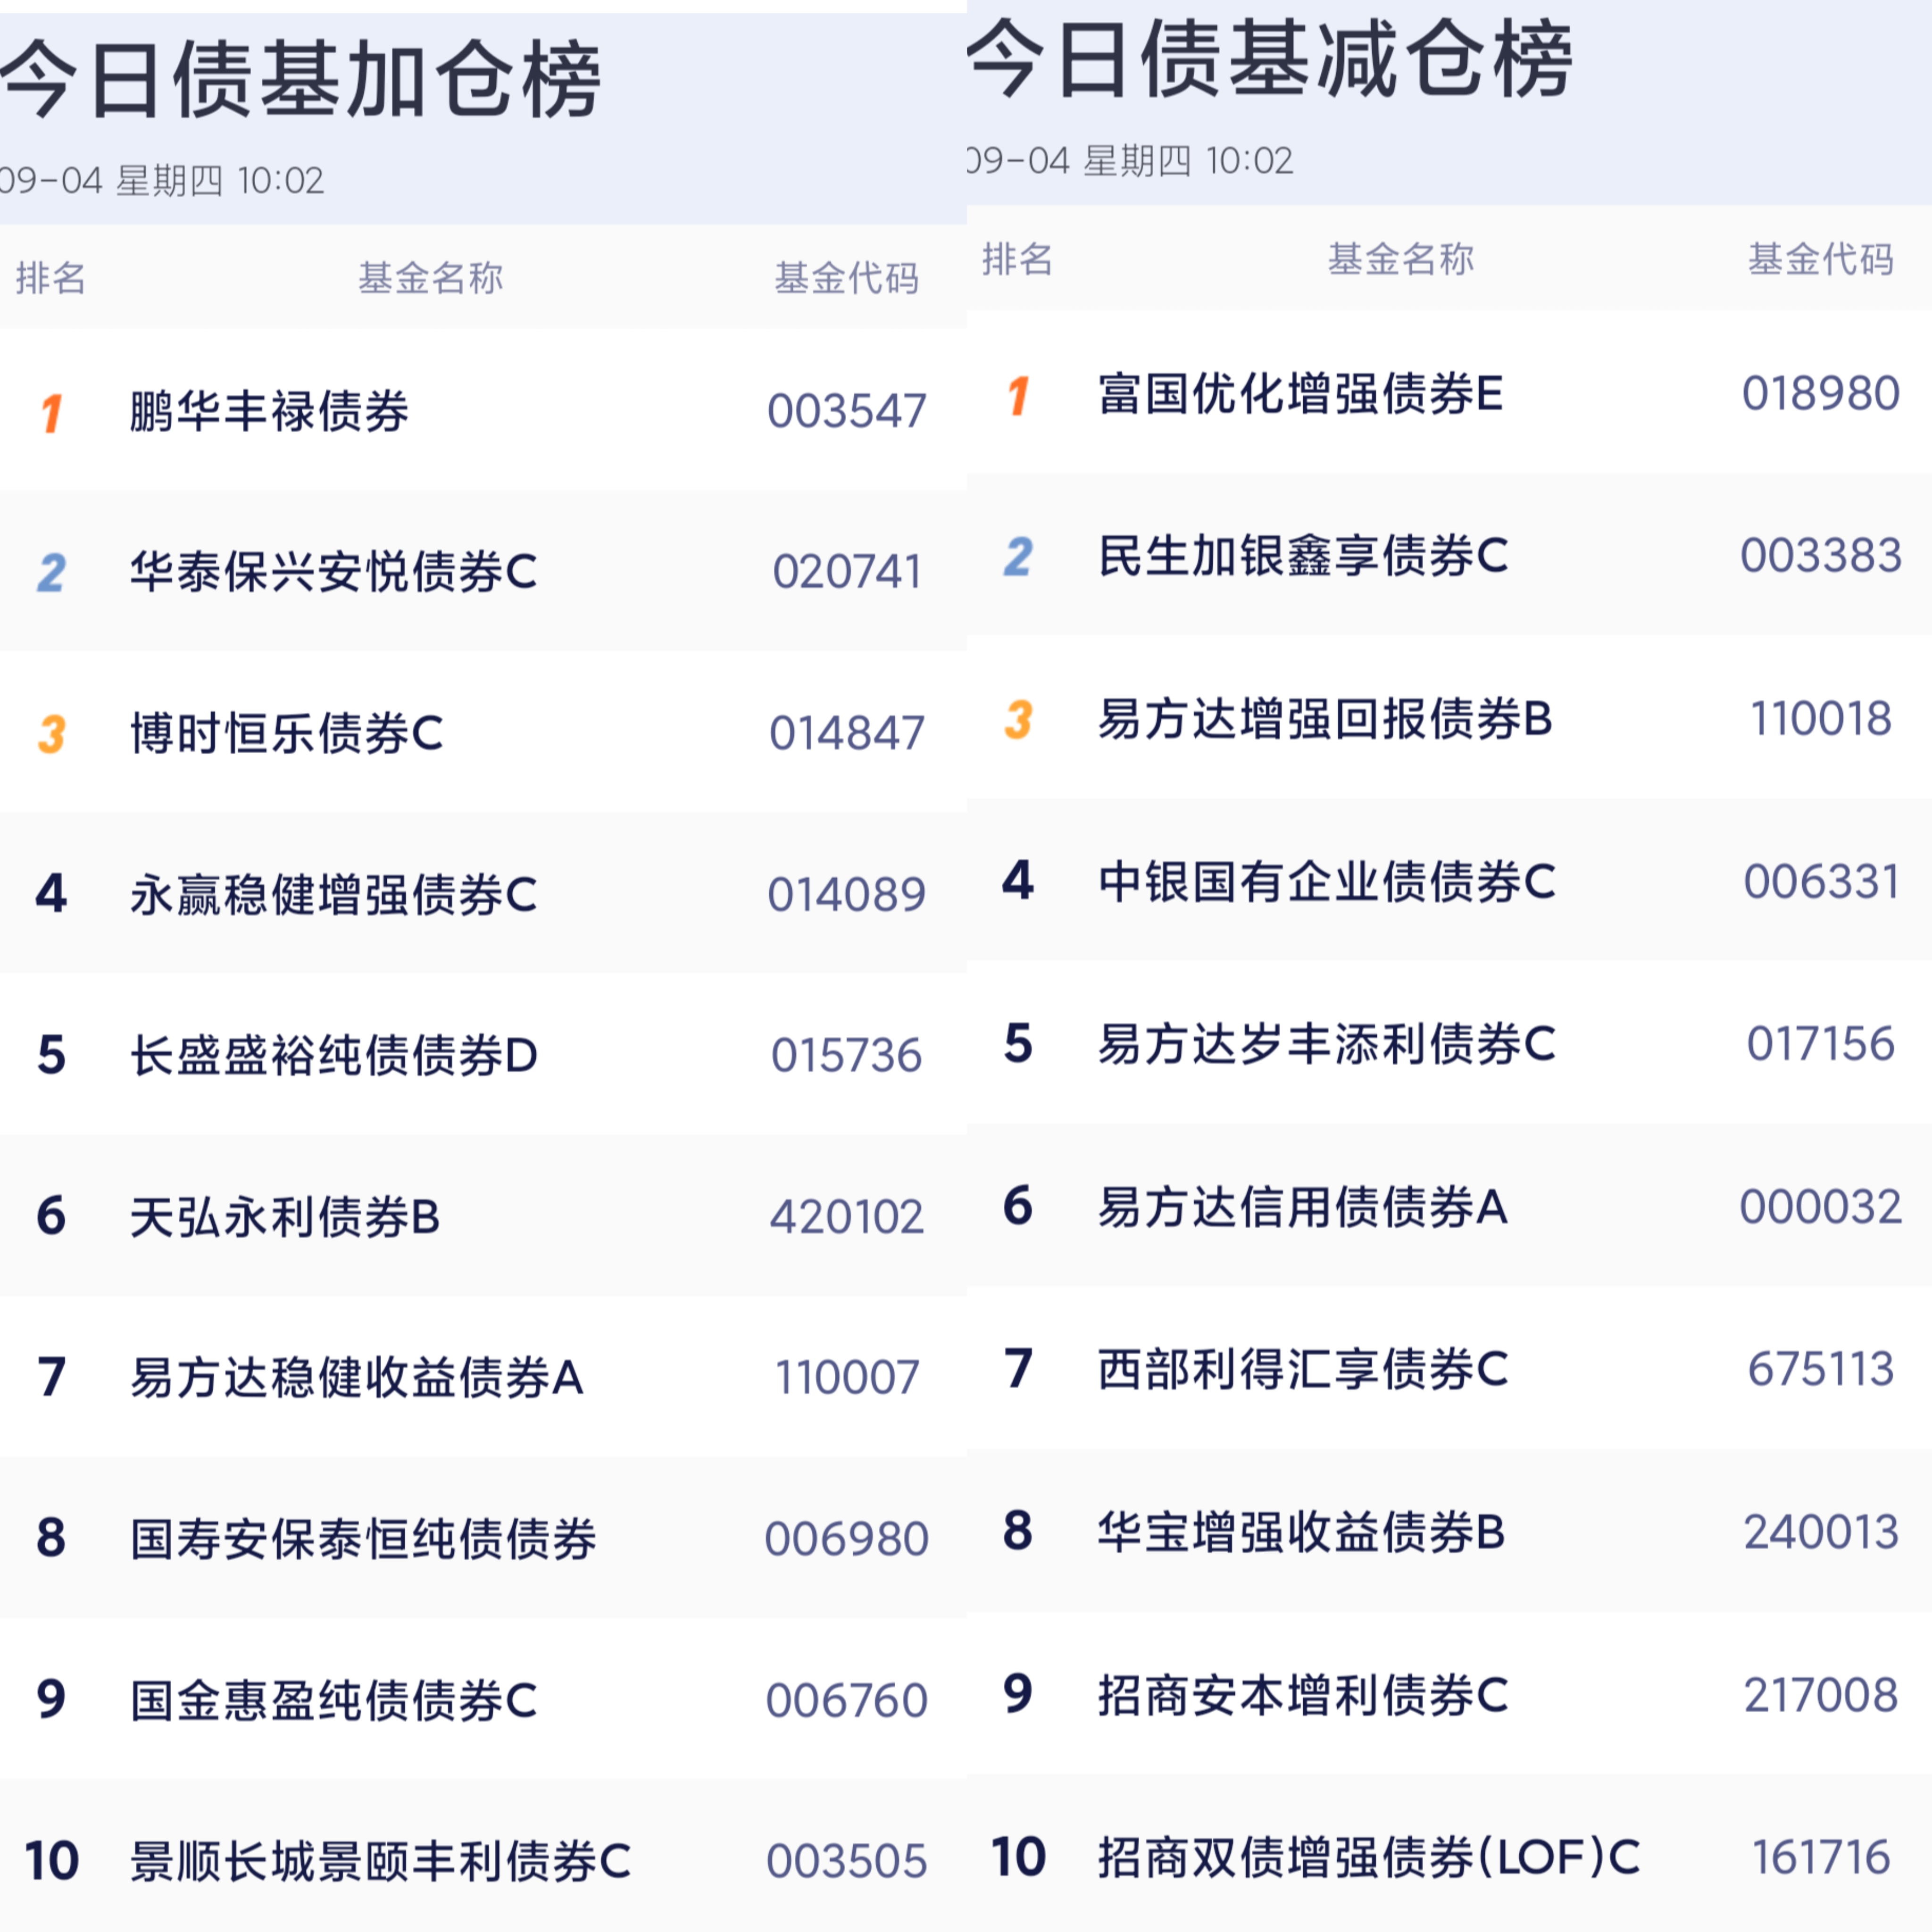1932x1932 pixels.
Task: Click fund code 006980
Action: click(x=847, y=1538)
